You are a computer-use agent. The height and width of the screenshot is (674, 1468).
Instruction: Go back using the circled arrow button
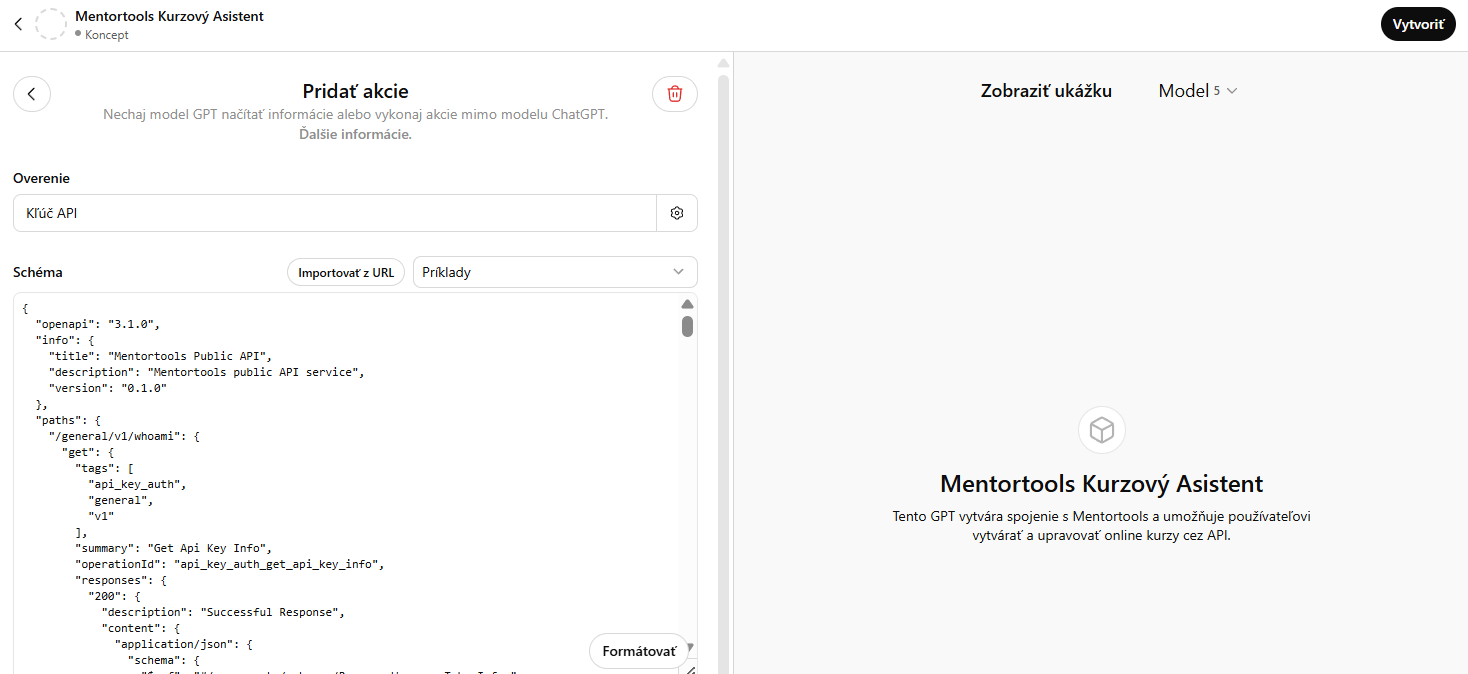click(32, 94)
